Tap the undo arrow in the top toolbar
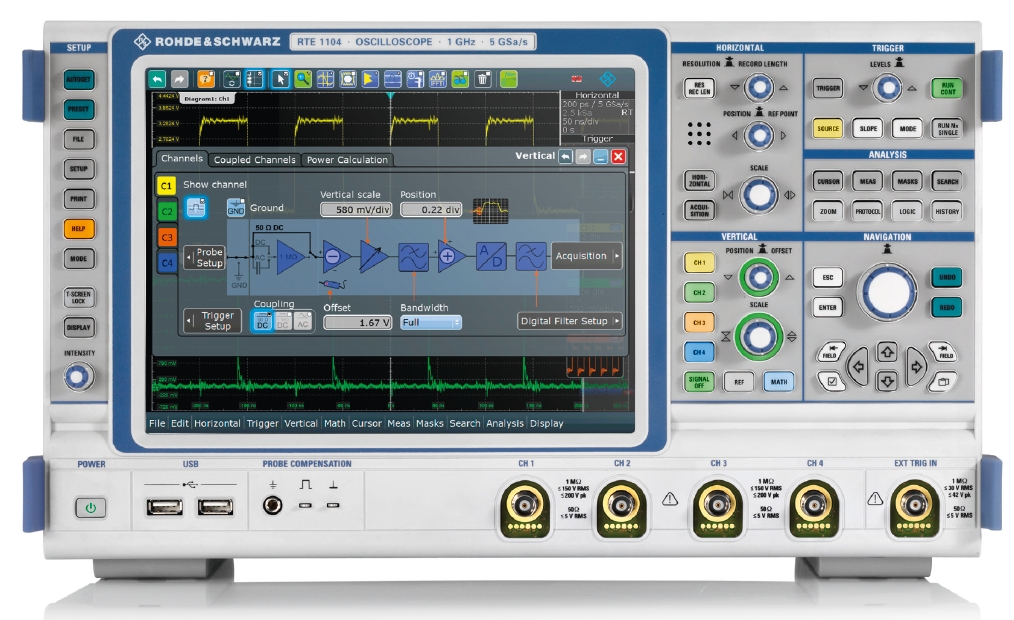Viewport: 1014px width, 620px height. [157, 79]
